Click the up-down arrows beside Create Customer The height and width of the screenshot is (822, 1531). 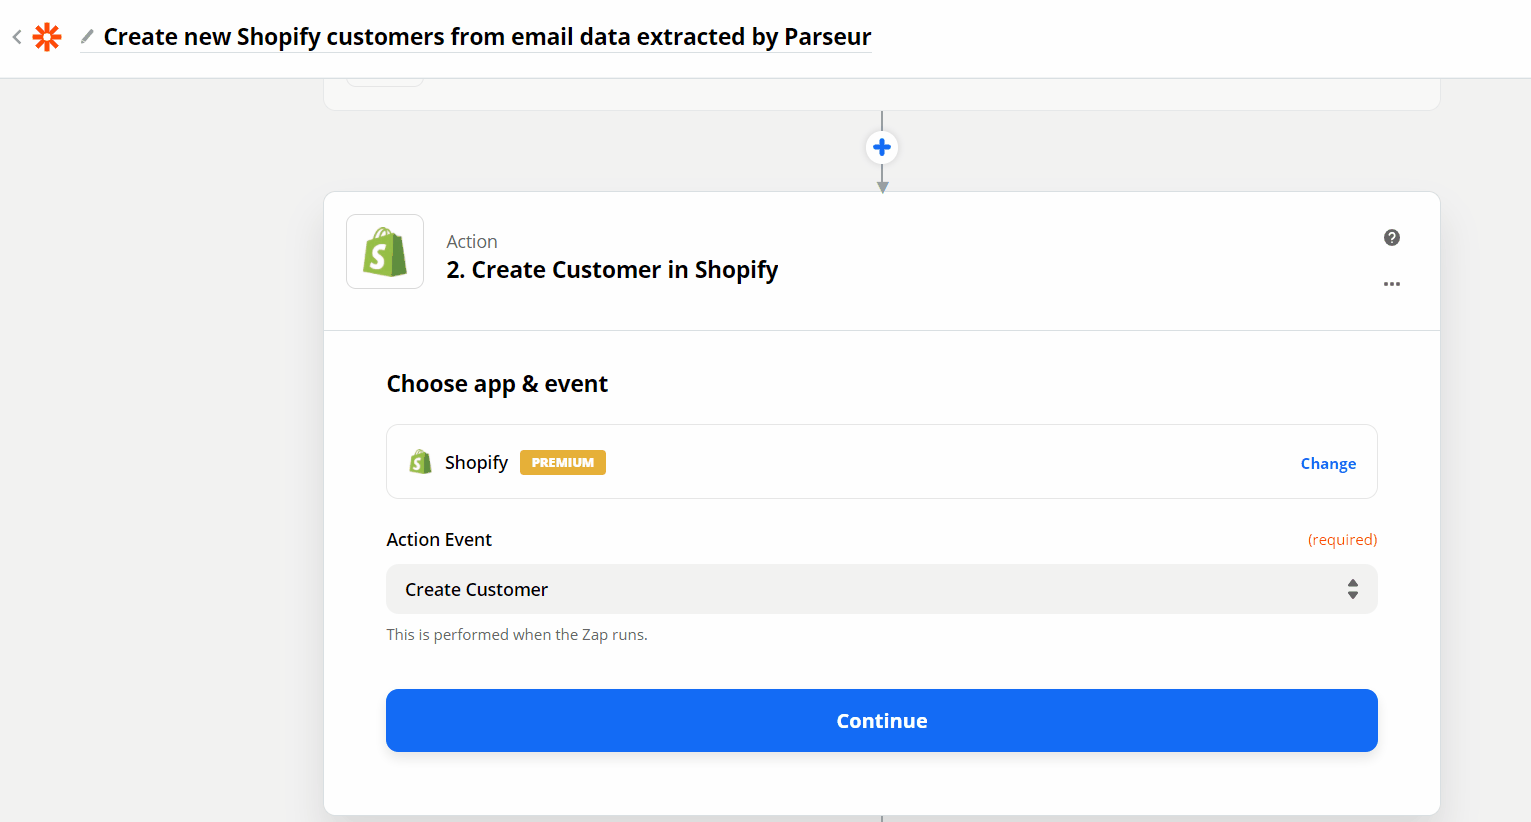[x=1352, y=589]
